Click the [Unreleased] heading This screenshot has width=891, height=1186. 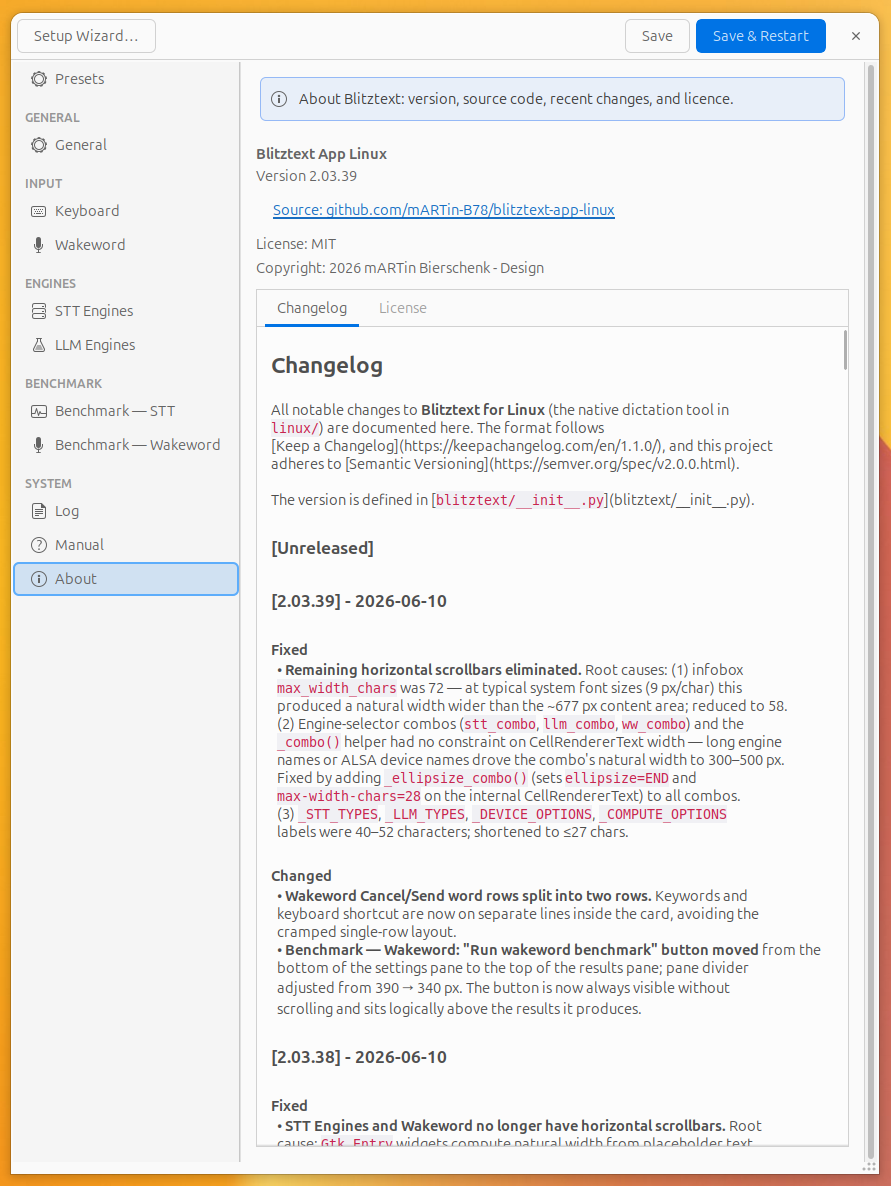click(x=322, y=548)
